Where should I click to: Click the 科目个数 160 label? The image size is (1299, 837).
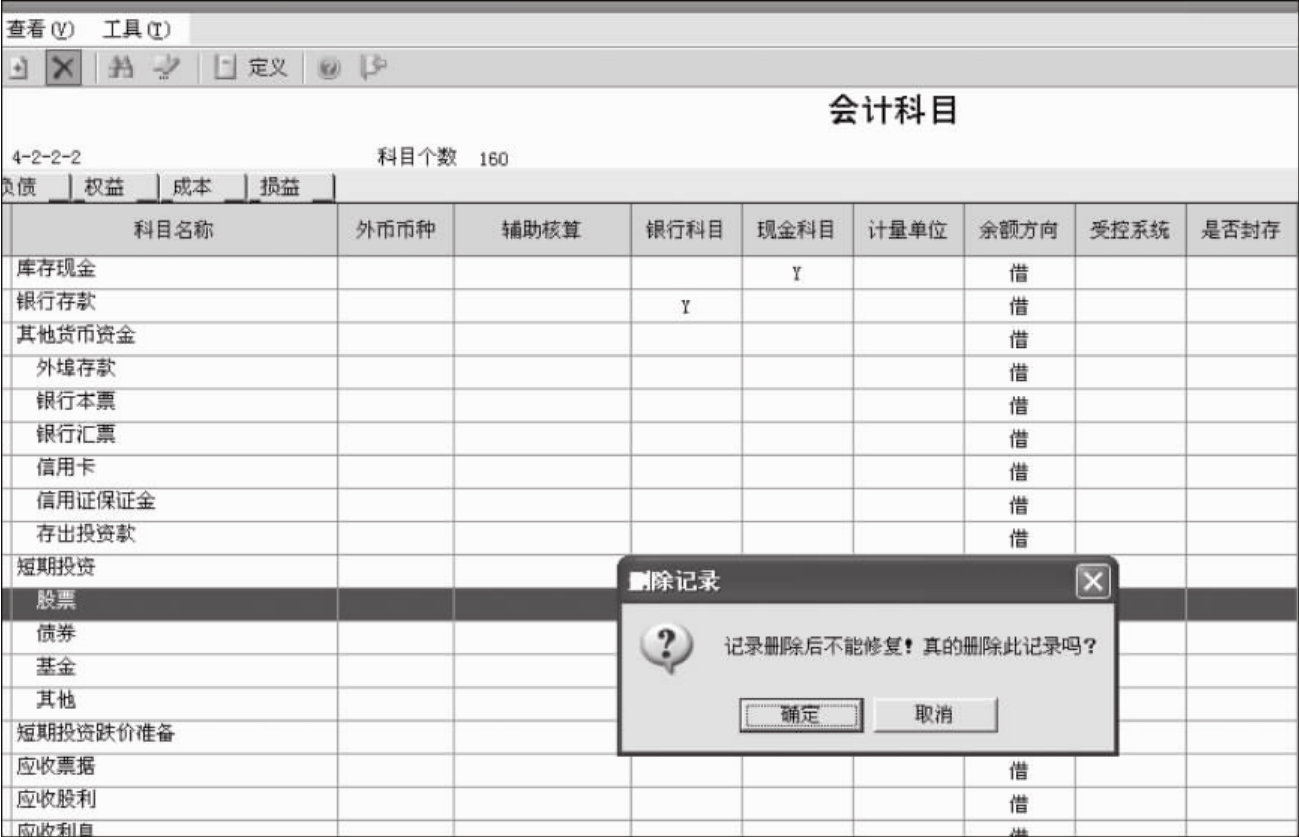pyautogui.click(x=442, y=156)
